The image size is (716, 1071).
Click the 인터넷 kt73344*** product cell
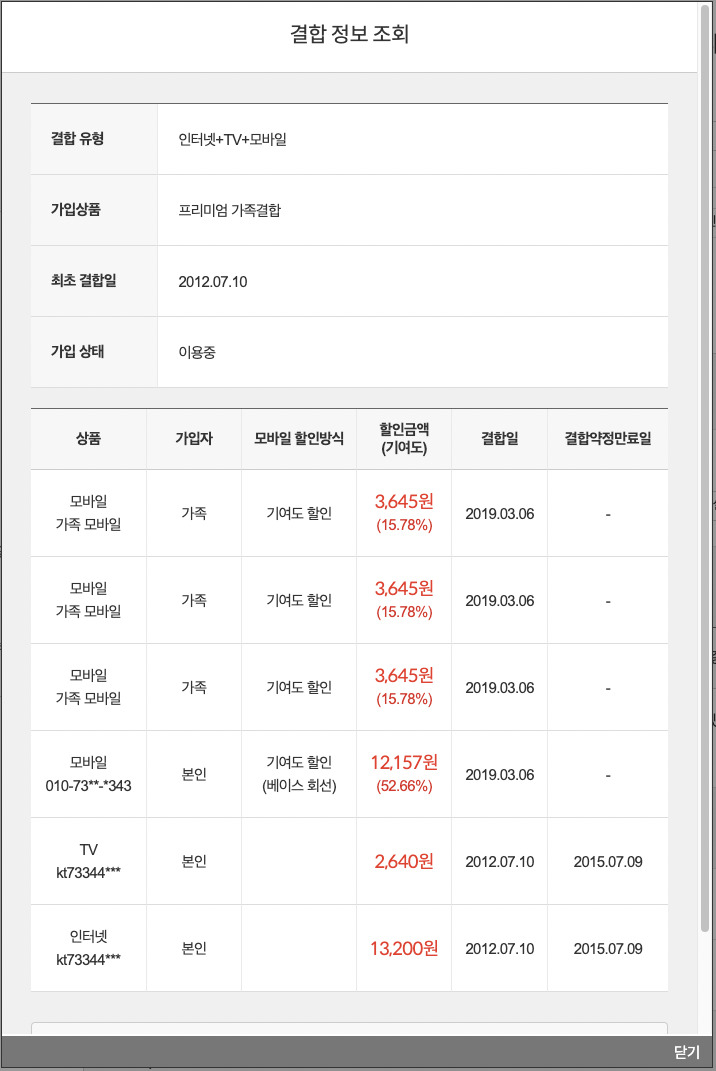pos(88,948)
